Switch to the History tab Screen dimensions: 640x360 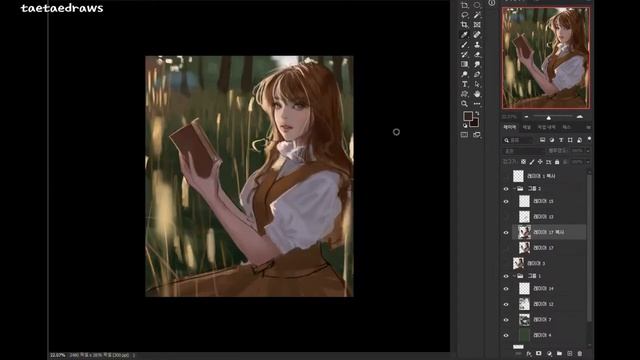(x=547, y=127)
